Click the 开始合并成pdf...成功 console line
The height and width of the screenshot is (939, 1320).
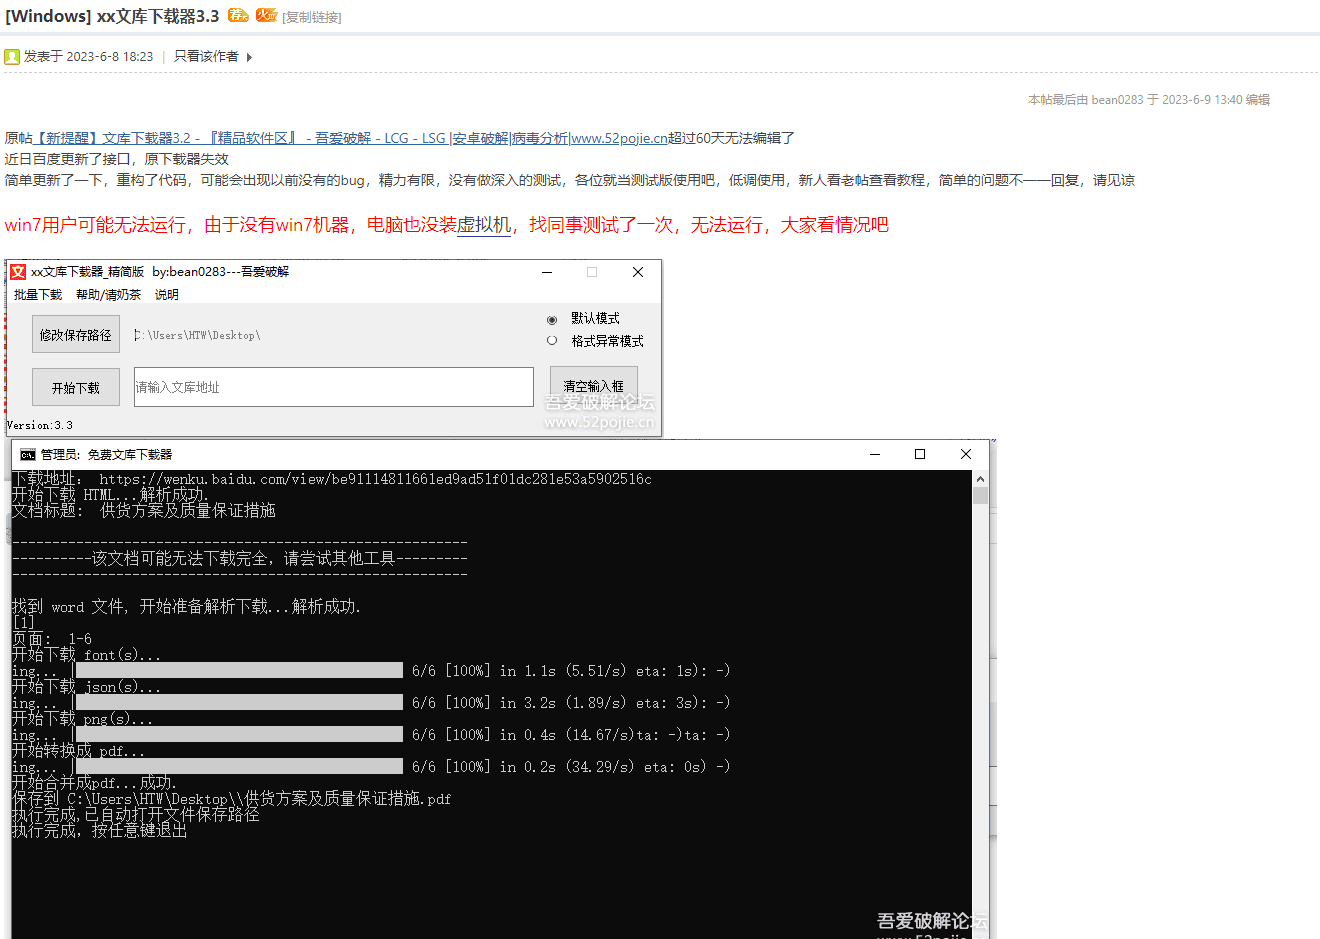pyautogui.click(x=94, y=783)
